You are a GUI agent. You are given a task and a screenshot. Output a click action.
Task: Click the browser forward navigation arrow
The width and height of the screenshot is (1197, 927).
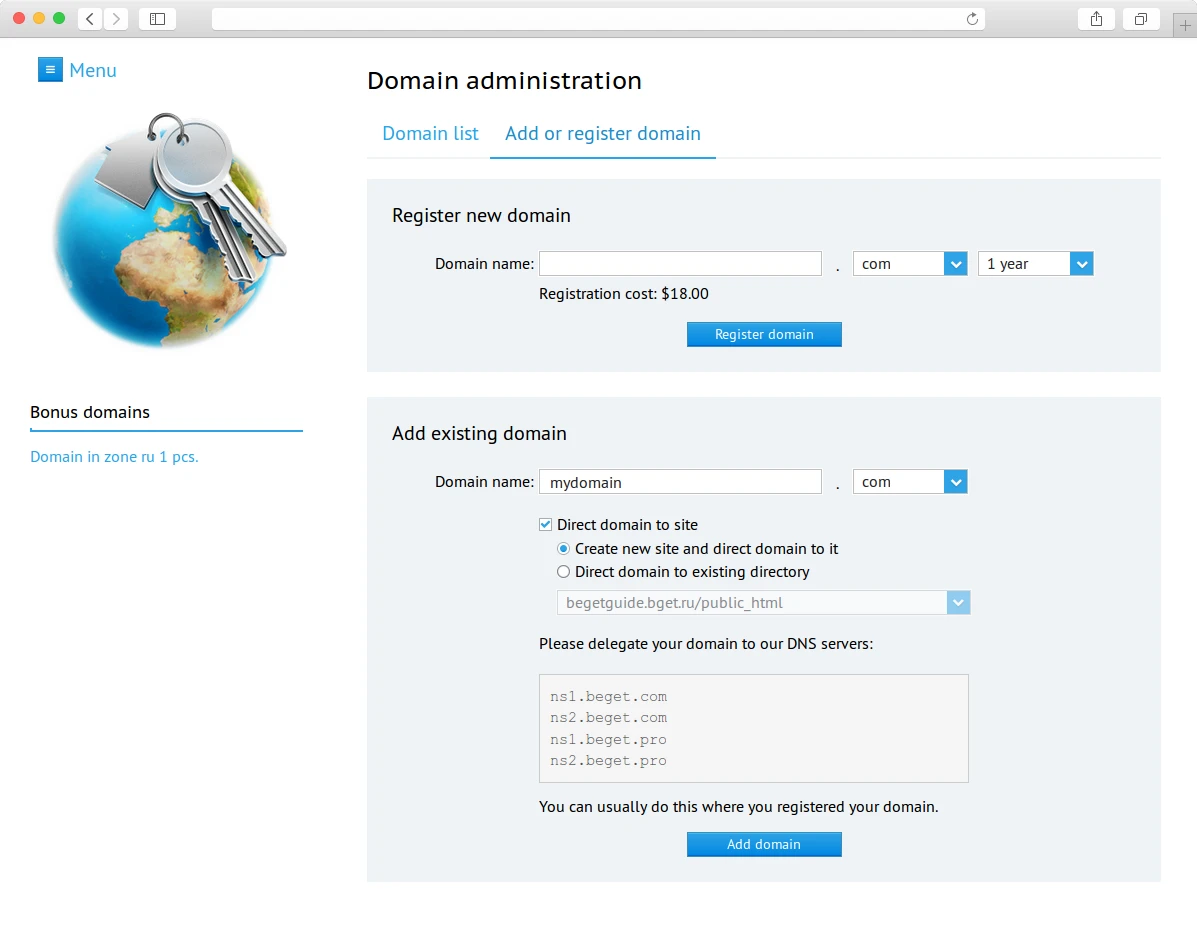[117, 18]
